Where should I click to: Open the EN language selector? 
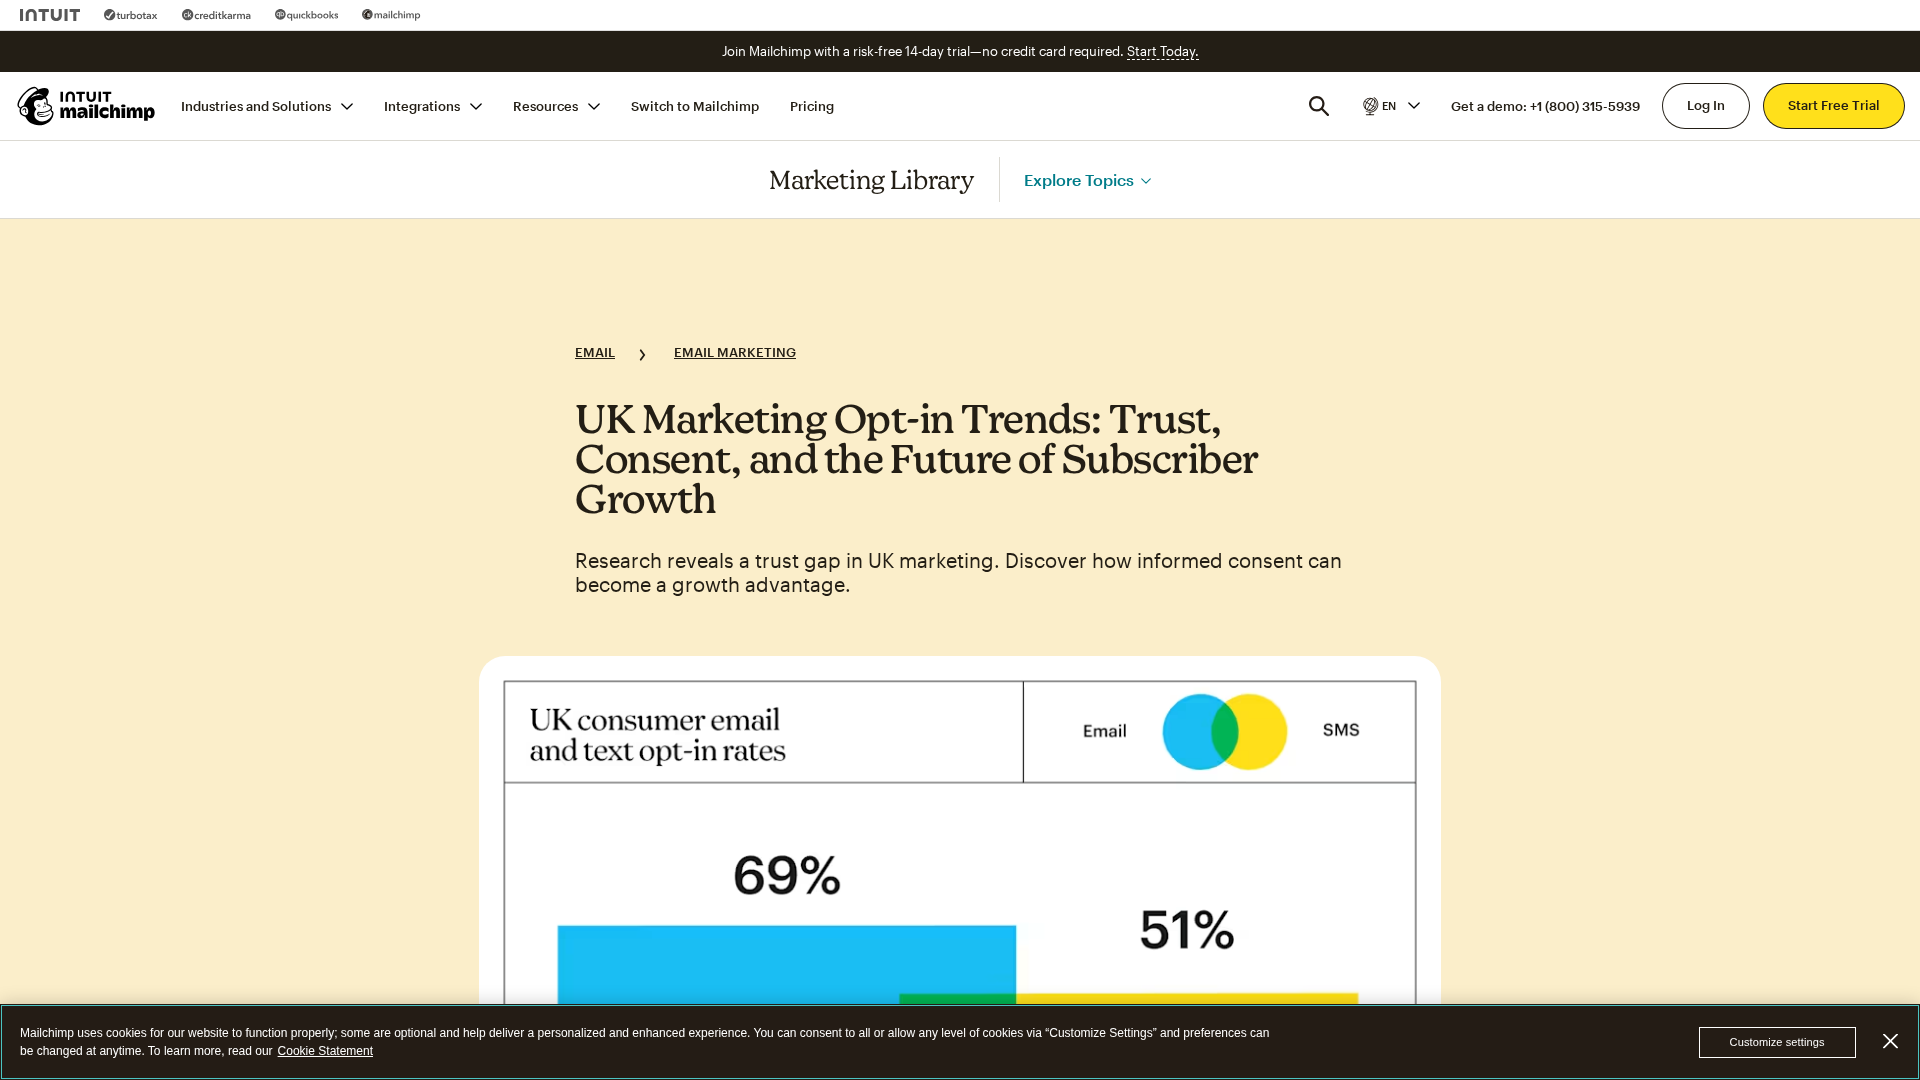click(x=1391, y=106)
